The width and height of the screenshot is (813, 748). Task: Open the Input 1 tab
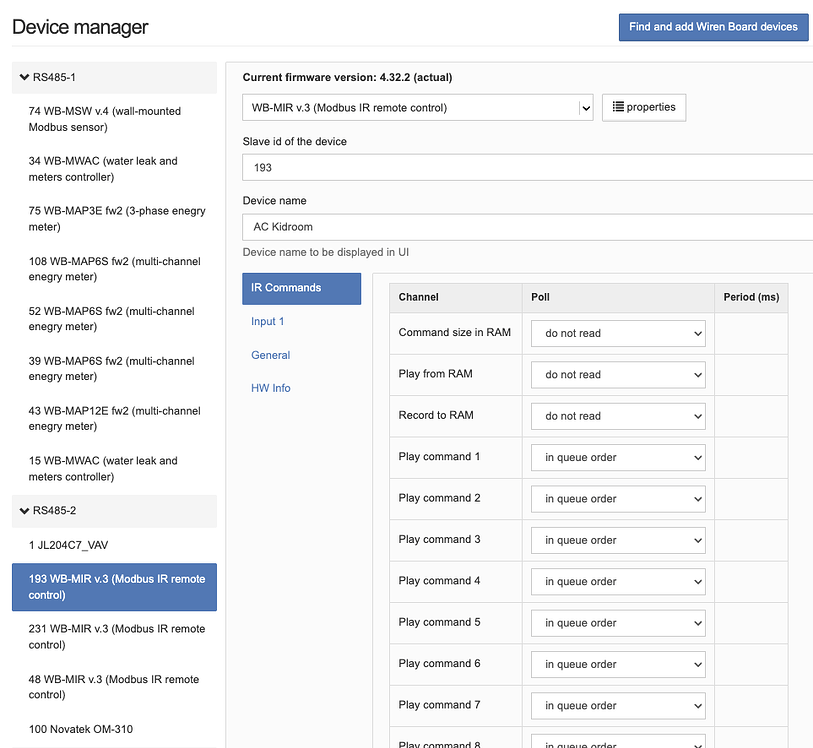click(268, 322)
